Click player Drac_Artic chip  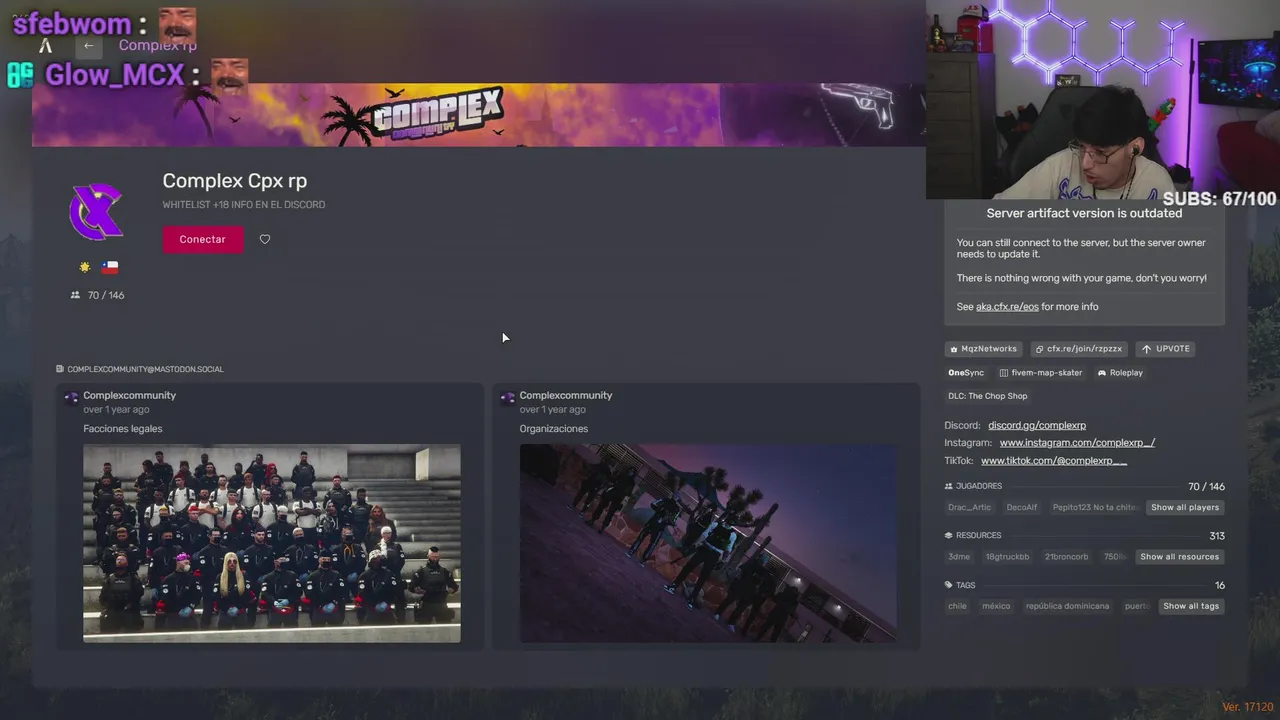coord(969,508)
